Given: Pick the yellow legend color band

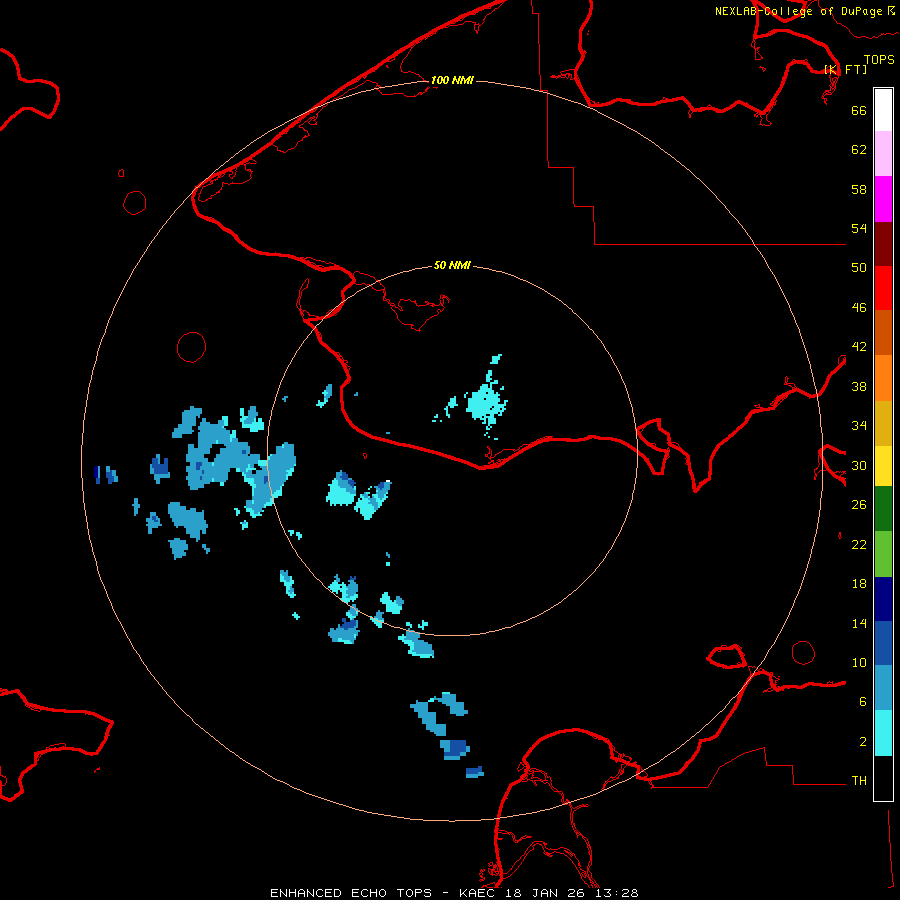Looking at the screenshot, I should (x=883, y=466).
